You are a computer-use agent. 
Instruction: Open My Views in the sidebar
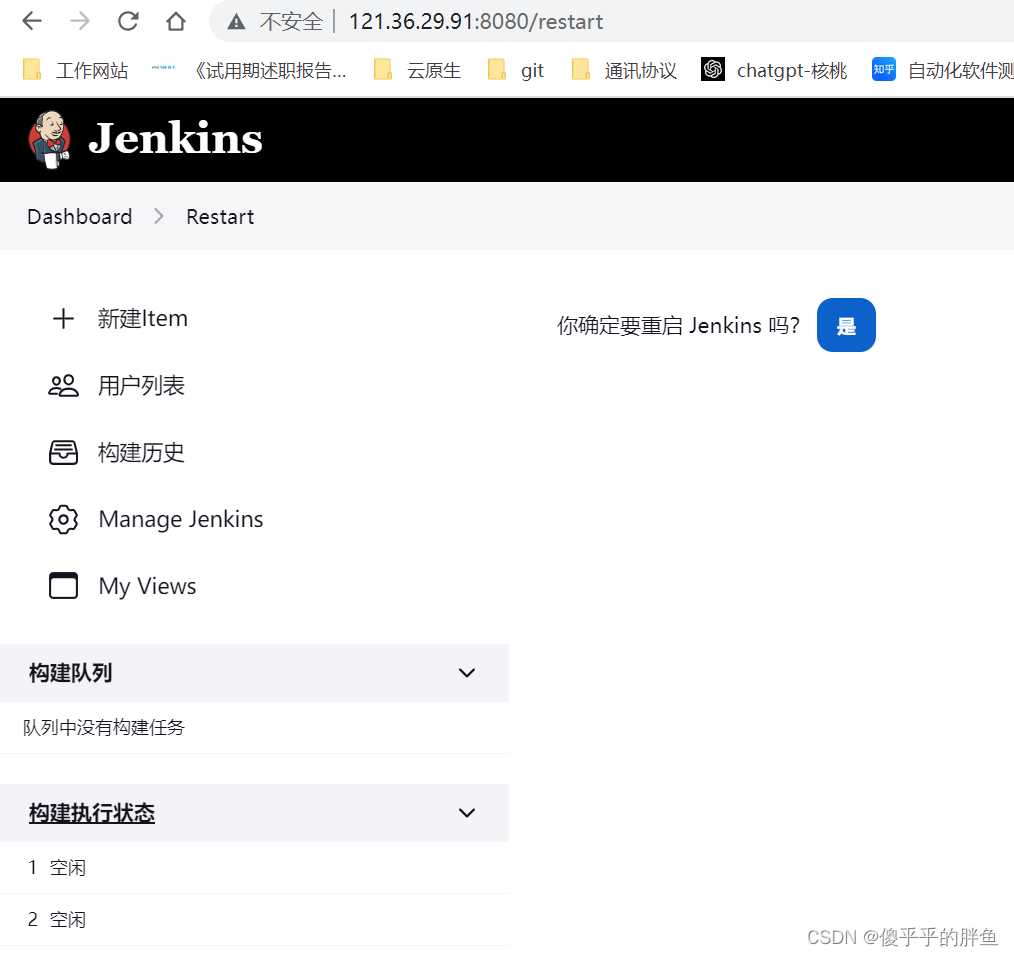(x=147, y=586)
